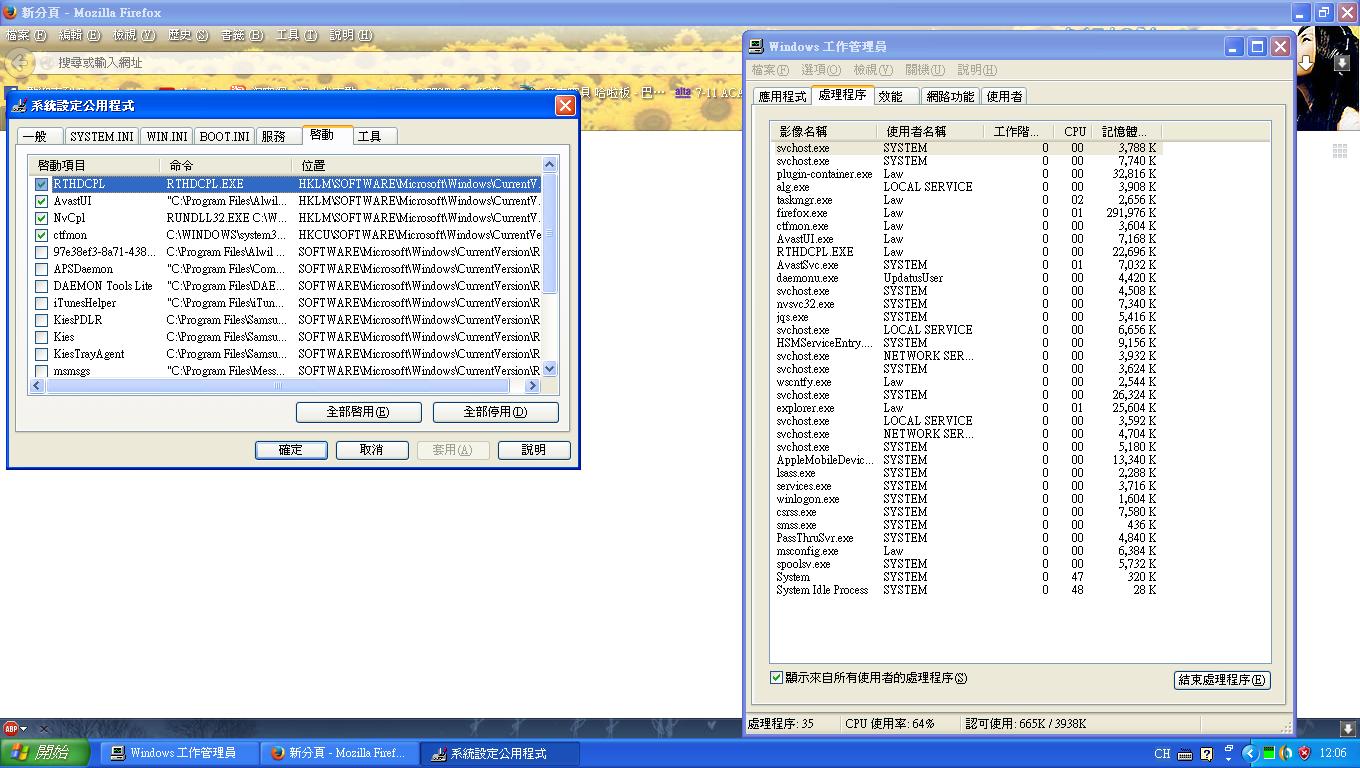Switch to 系統設定公用程式 taskbar button

point(499,753)
